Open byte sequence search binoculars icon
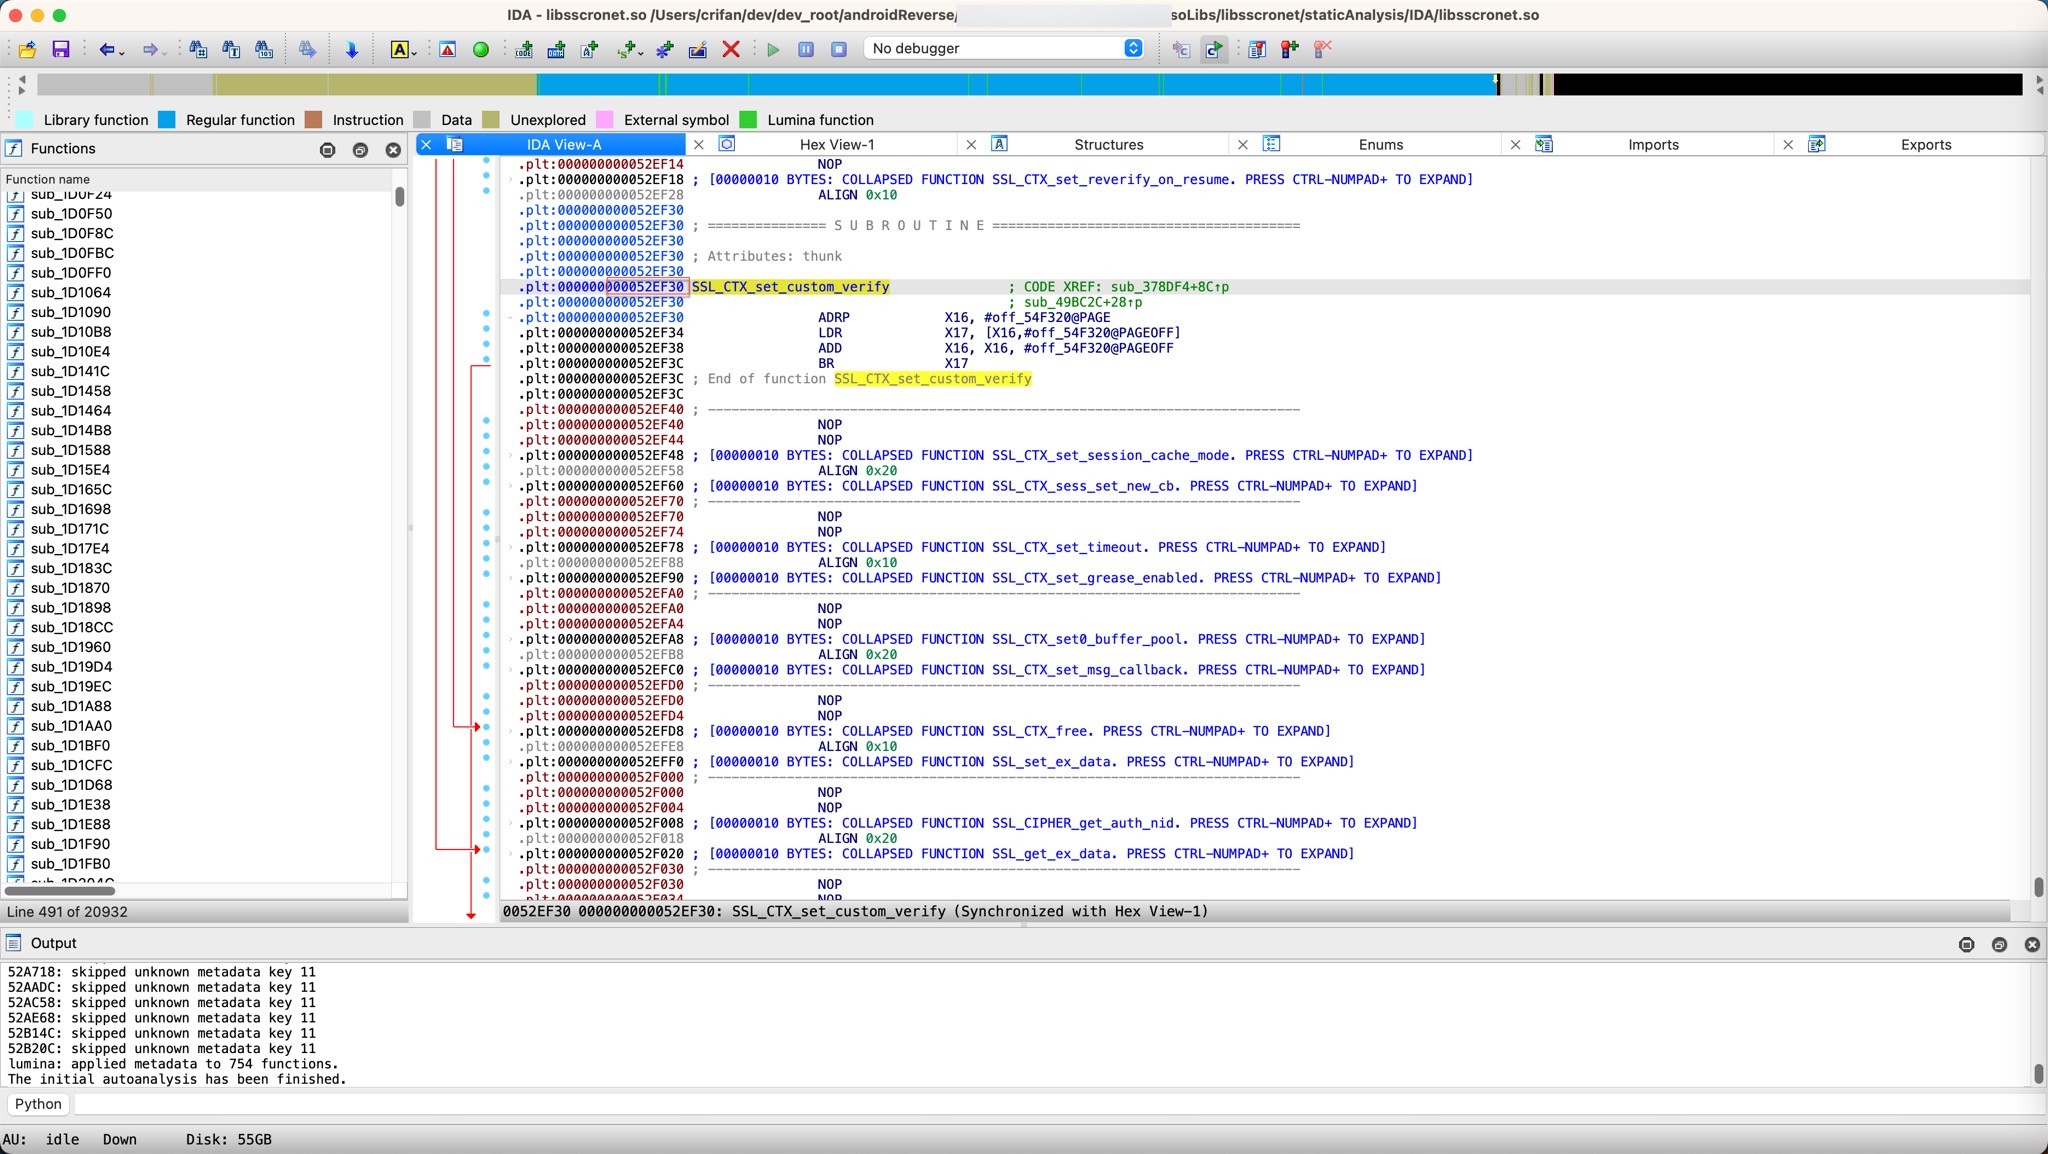This screenshot has height=1154, width=2048. click(264, 49)
